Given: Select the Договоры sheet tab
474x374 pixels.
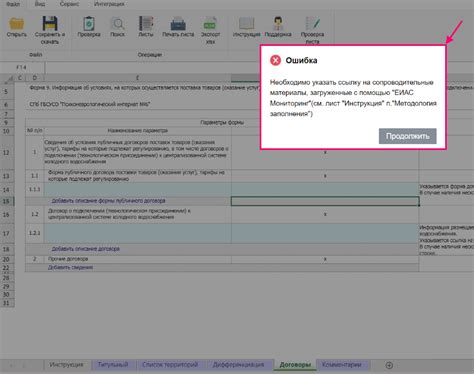Looking at the screenshot, I should point(295,365).
